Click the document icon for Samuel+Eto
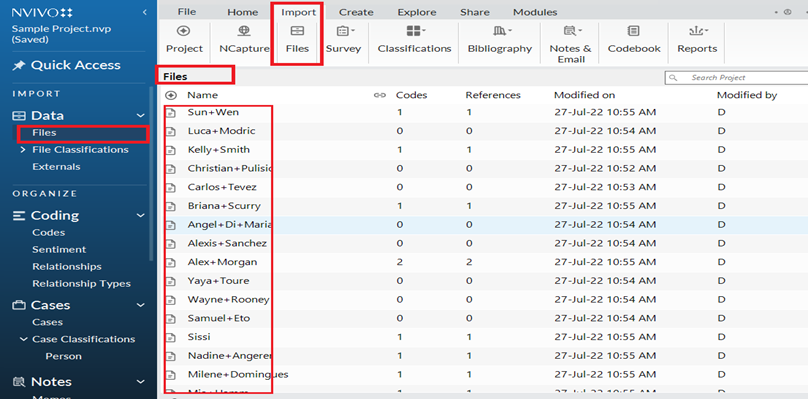 coord(171,319)
